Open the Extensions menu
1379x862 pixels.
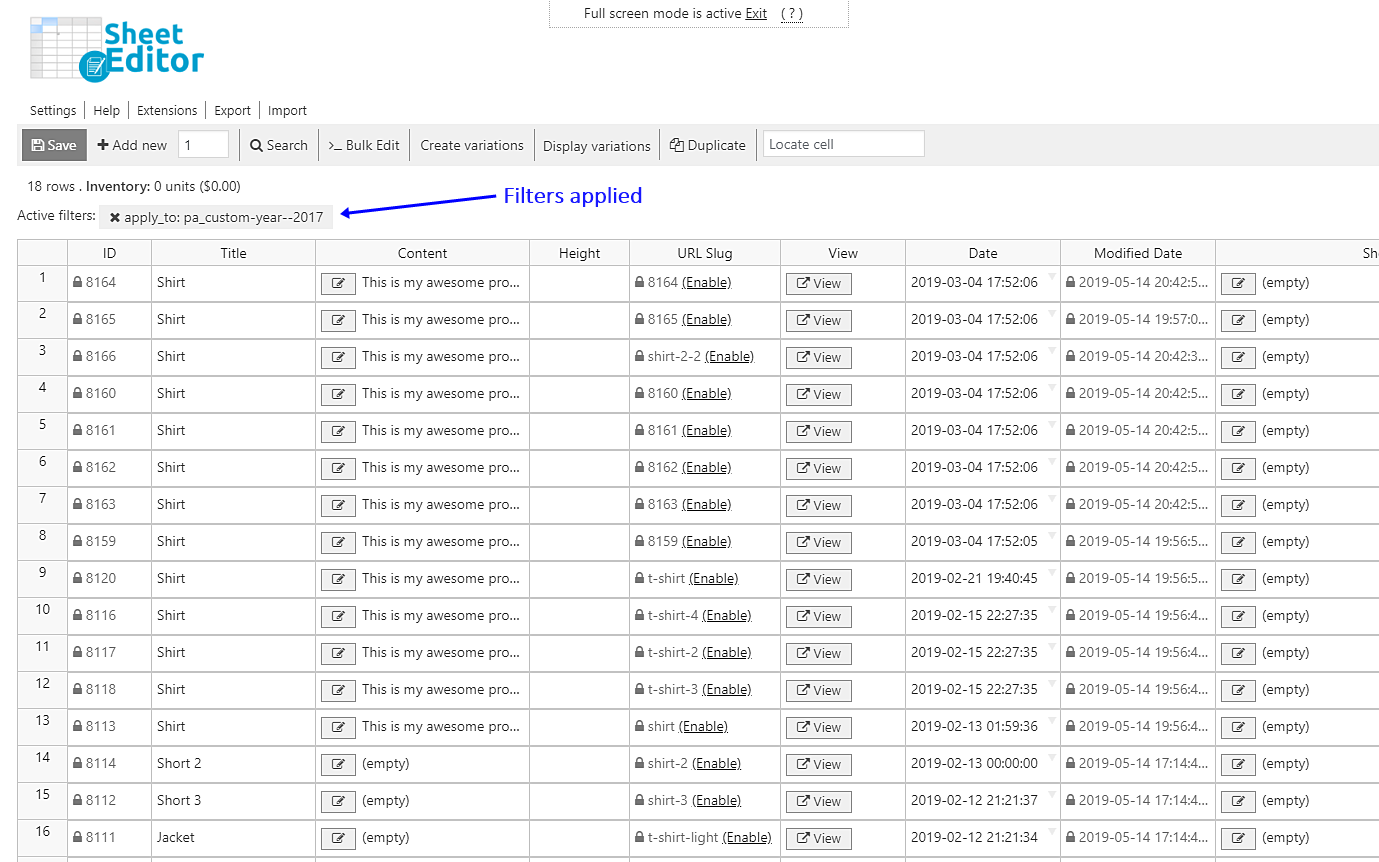[x=167, y=111]
